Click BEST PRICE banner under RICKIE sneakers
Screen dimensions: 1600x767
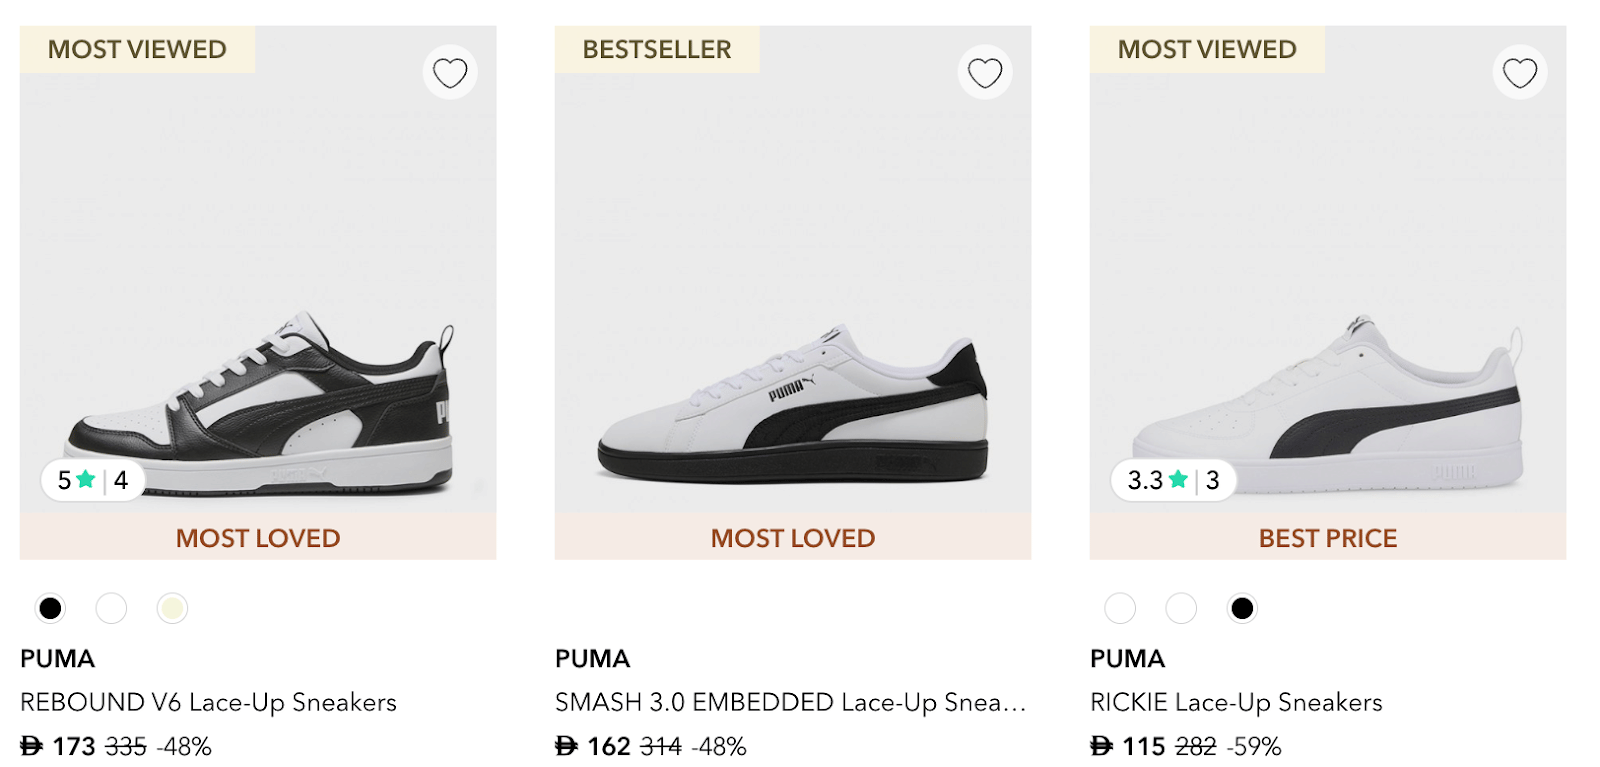click(x=1328, y=538)
